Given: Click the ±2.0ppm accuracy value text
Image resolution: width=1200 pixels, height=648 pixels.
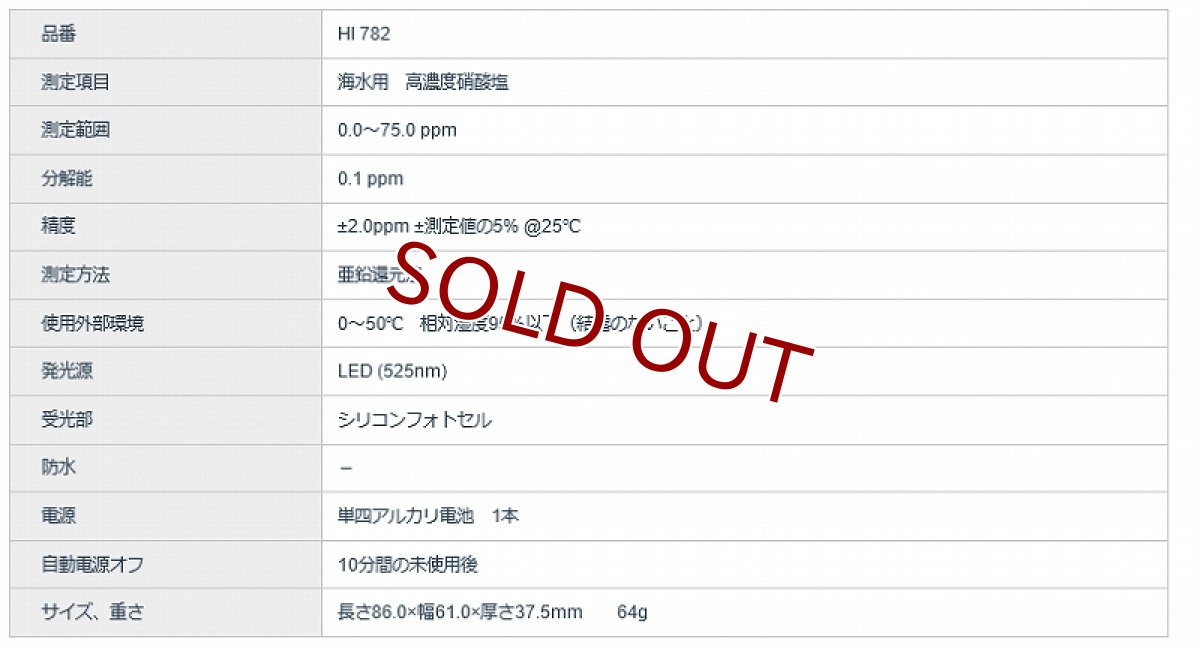Looking at the screenshot, I should point(458,227).
